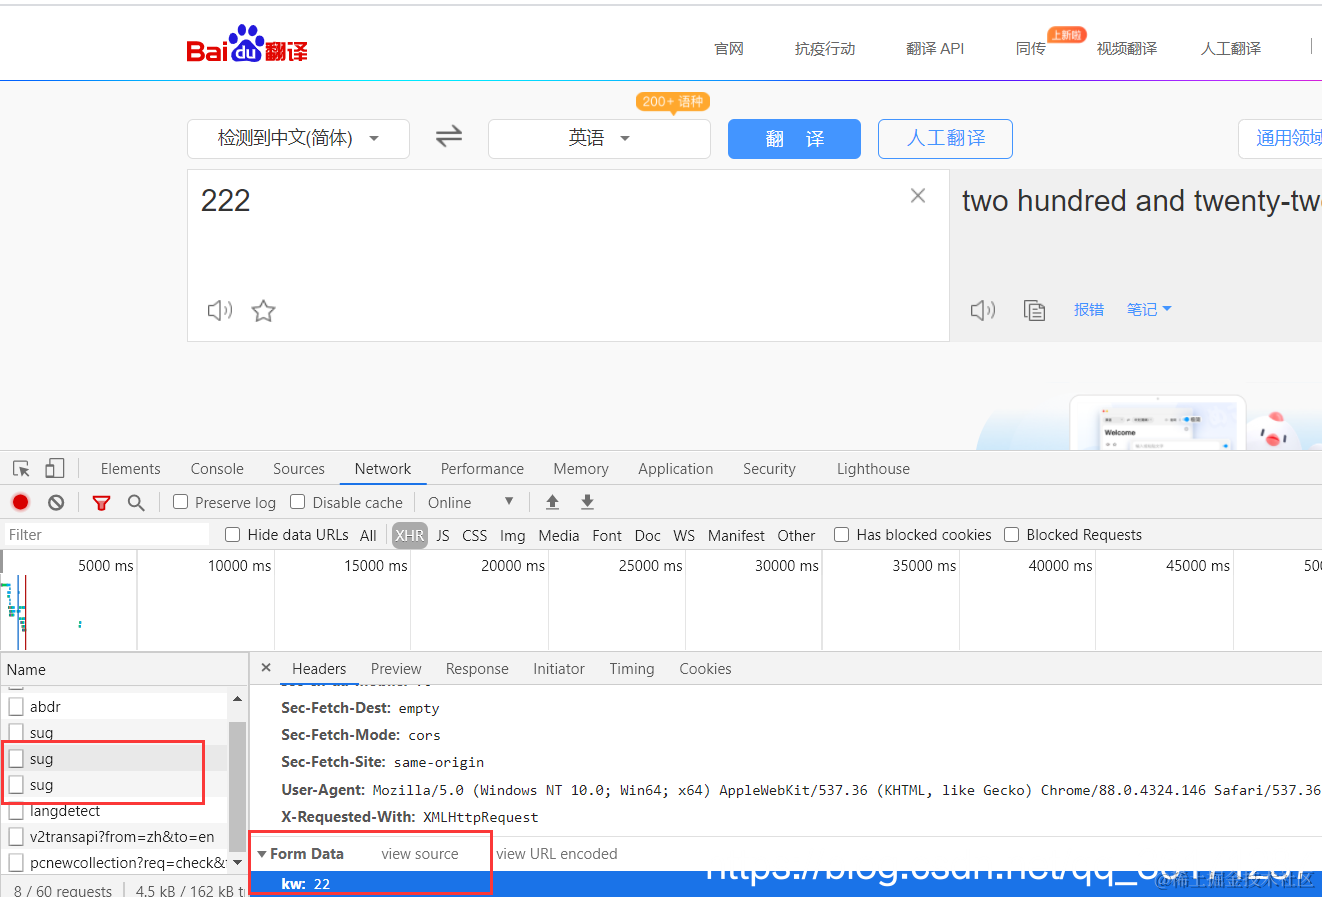Viewport: 1322px width, 897px height.
Task: Show the request Preview tab
Action: coord(396,668)
